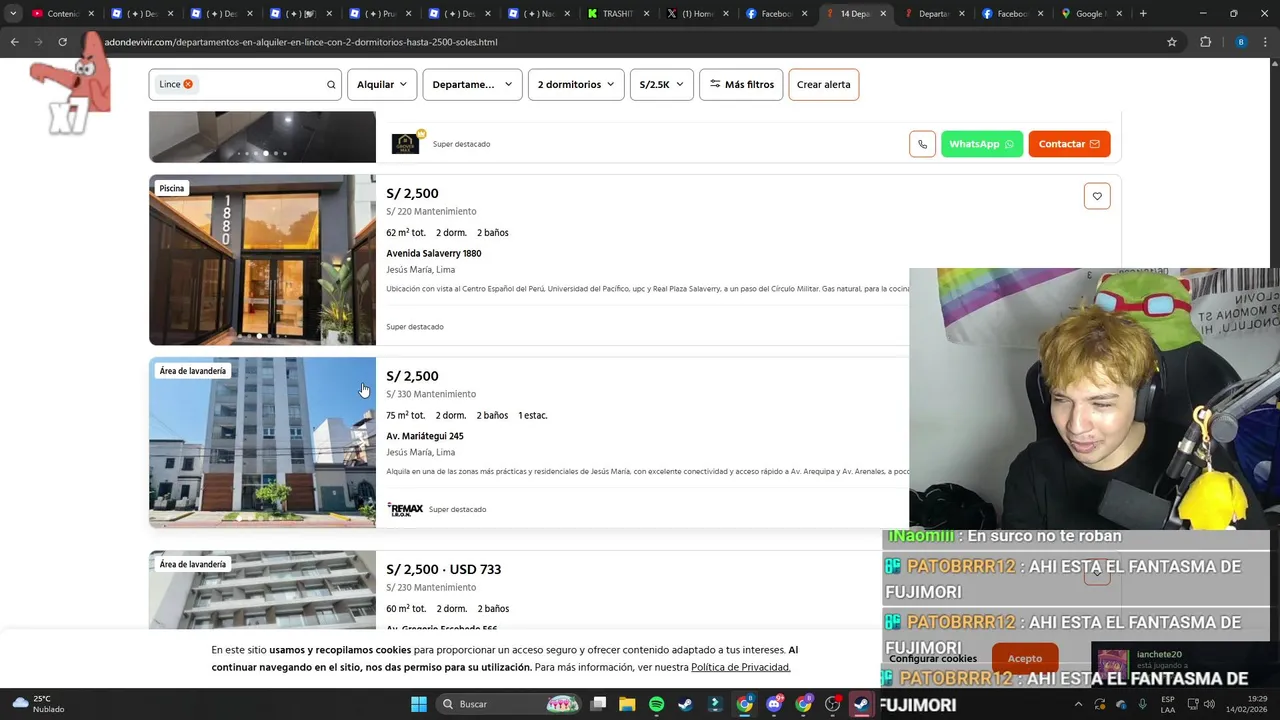Click Crear alerta button

coord(824,84)
